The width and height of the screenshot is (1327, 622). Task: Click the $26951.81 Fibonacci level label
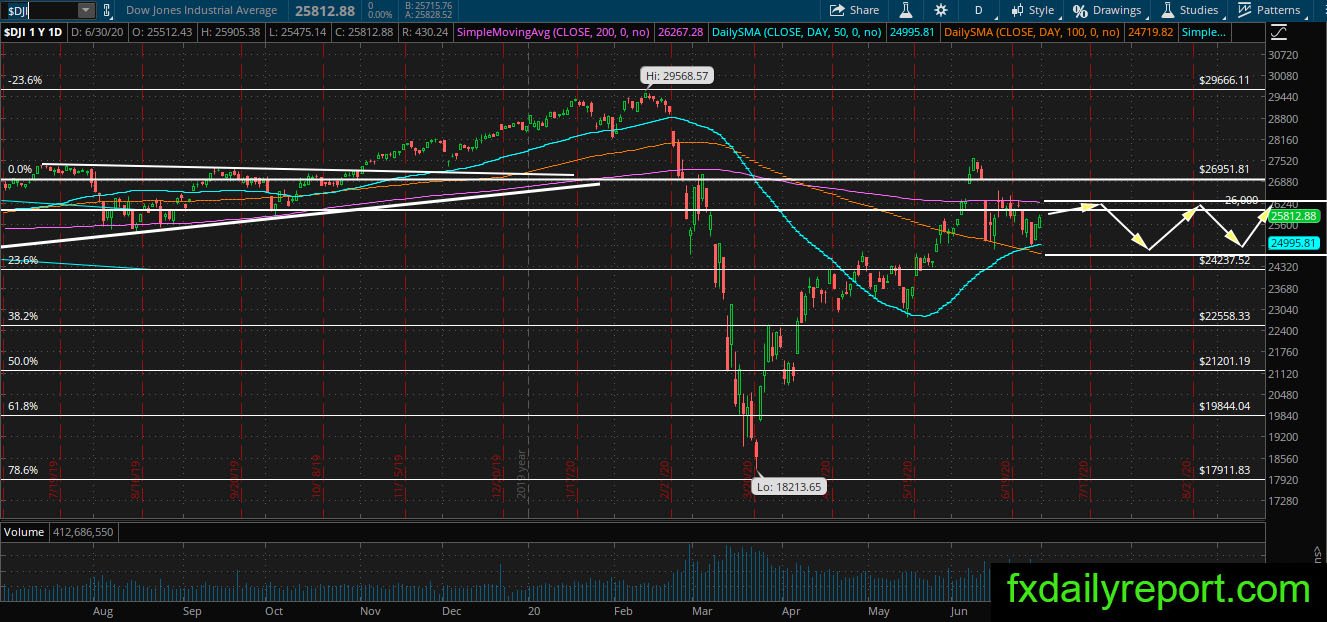[x=1225, y=170]
